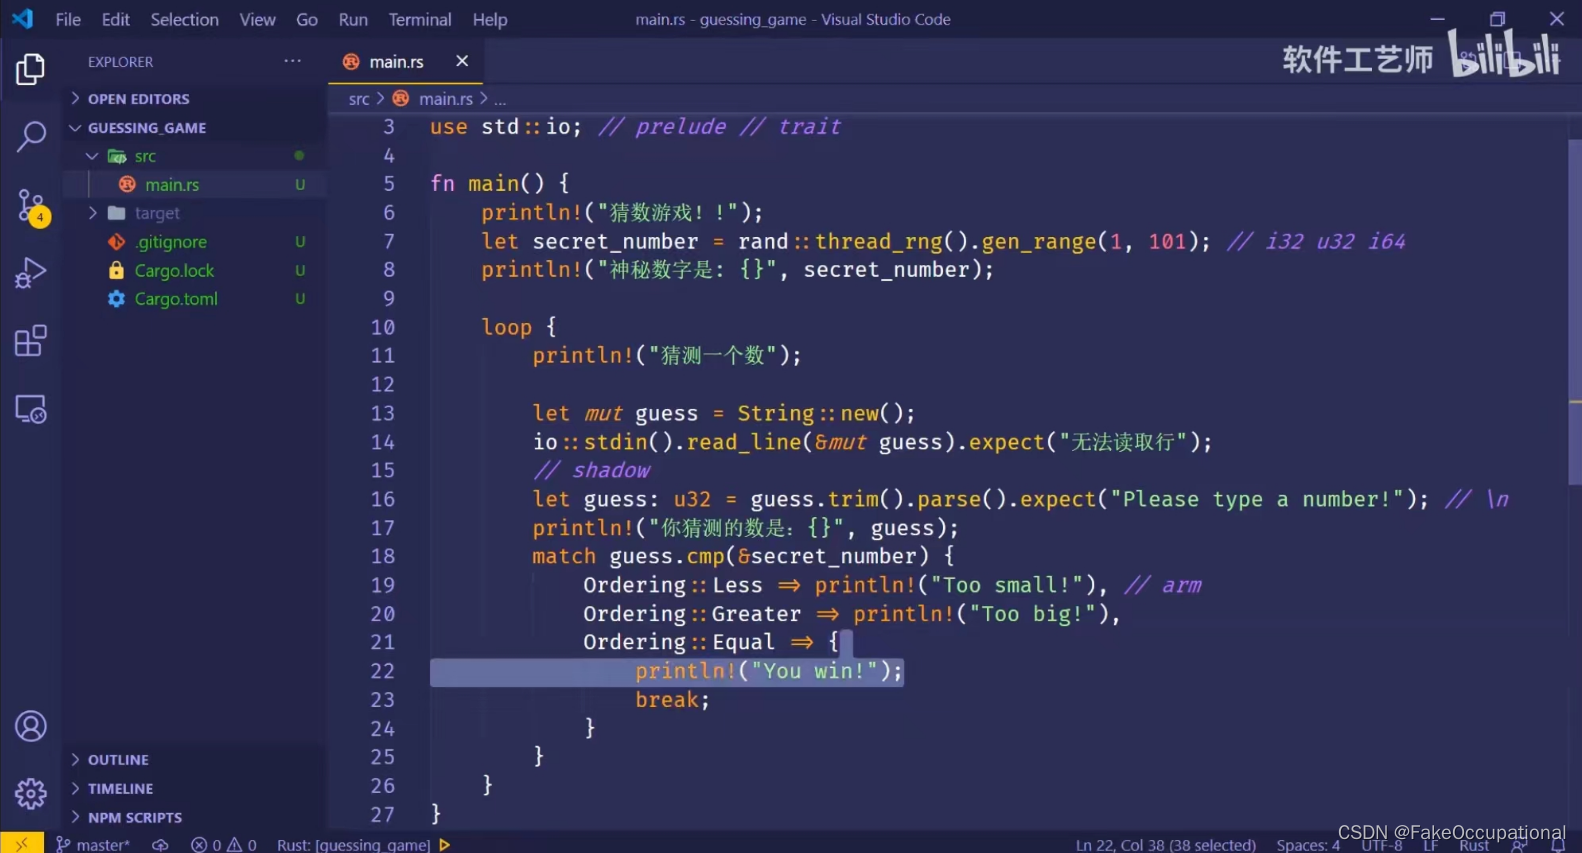Click the Cargo.toml gear icon
Image resolution: width=1582 pixels, height=853 pixels.
click(117, 299)
